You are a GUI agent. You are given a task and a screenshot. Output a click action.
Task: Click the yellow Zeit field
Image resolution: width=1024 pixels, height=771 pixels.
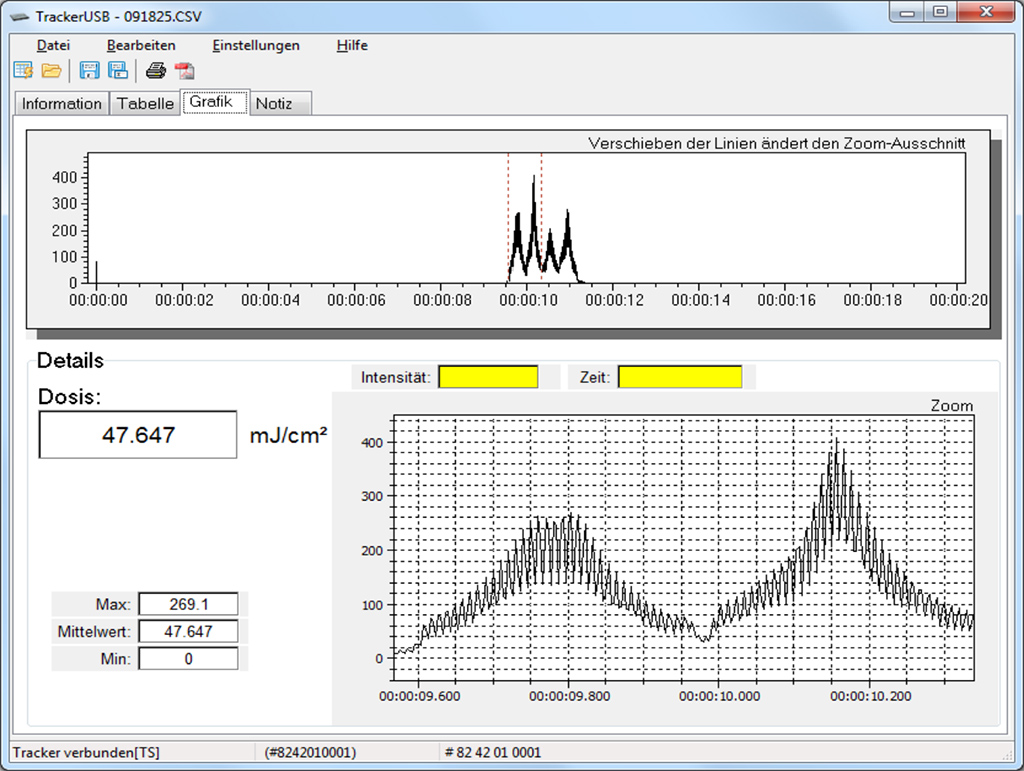[680, 377]
